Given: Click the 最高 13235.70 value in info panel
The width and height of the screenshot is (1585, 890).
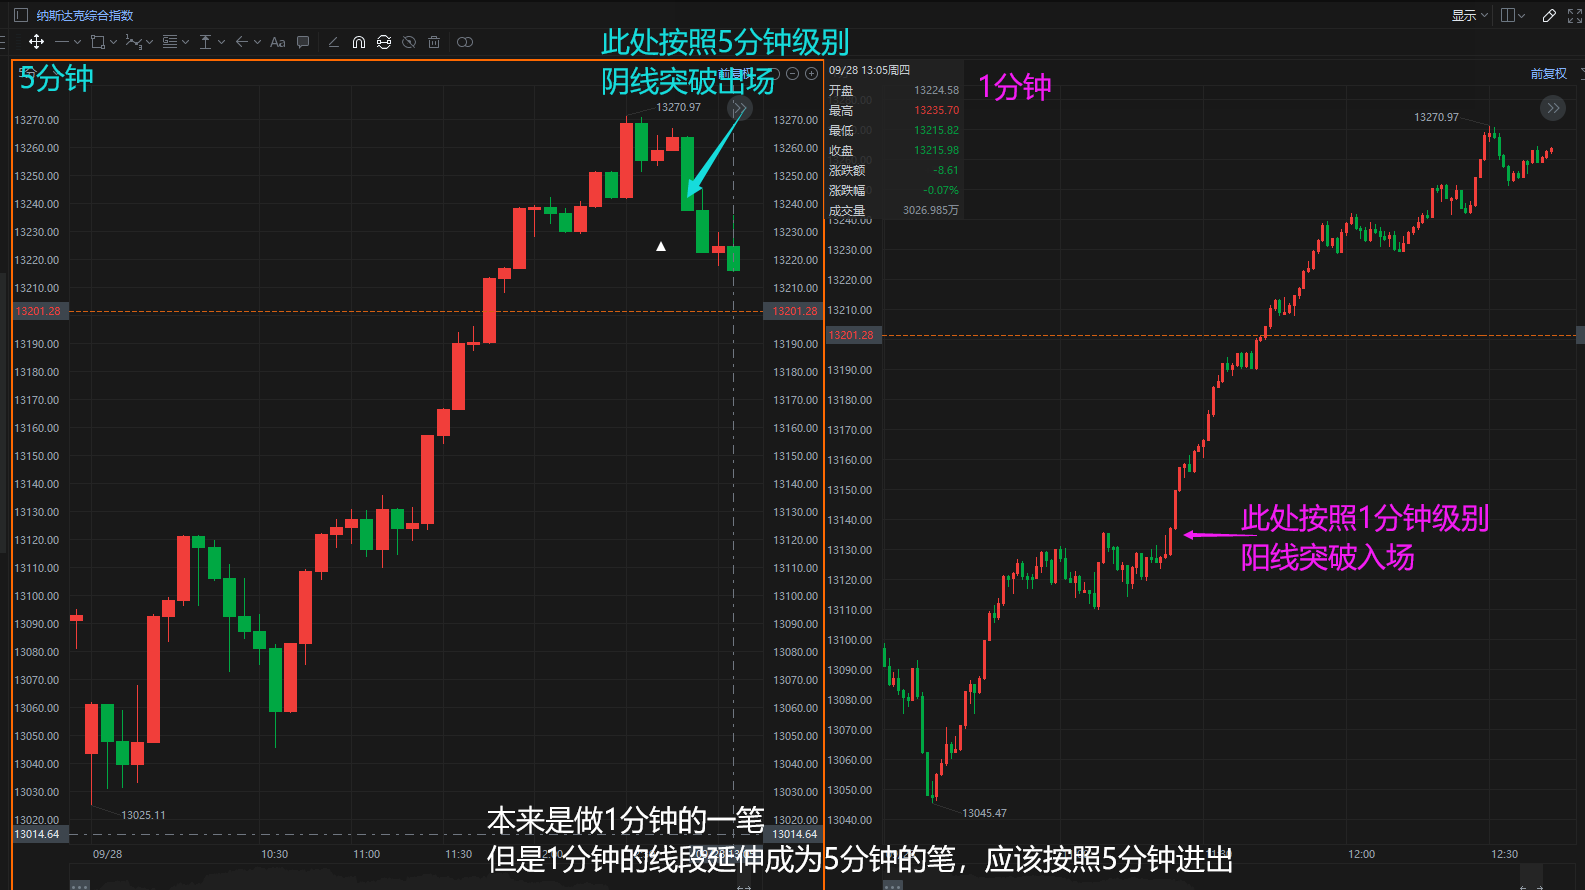Looking at the screenshot, I should 936,110.
